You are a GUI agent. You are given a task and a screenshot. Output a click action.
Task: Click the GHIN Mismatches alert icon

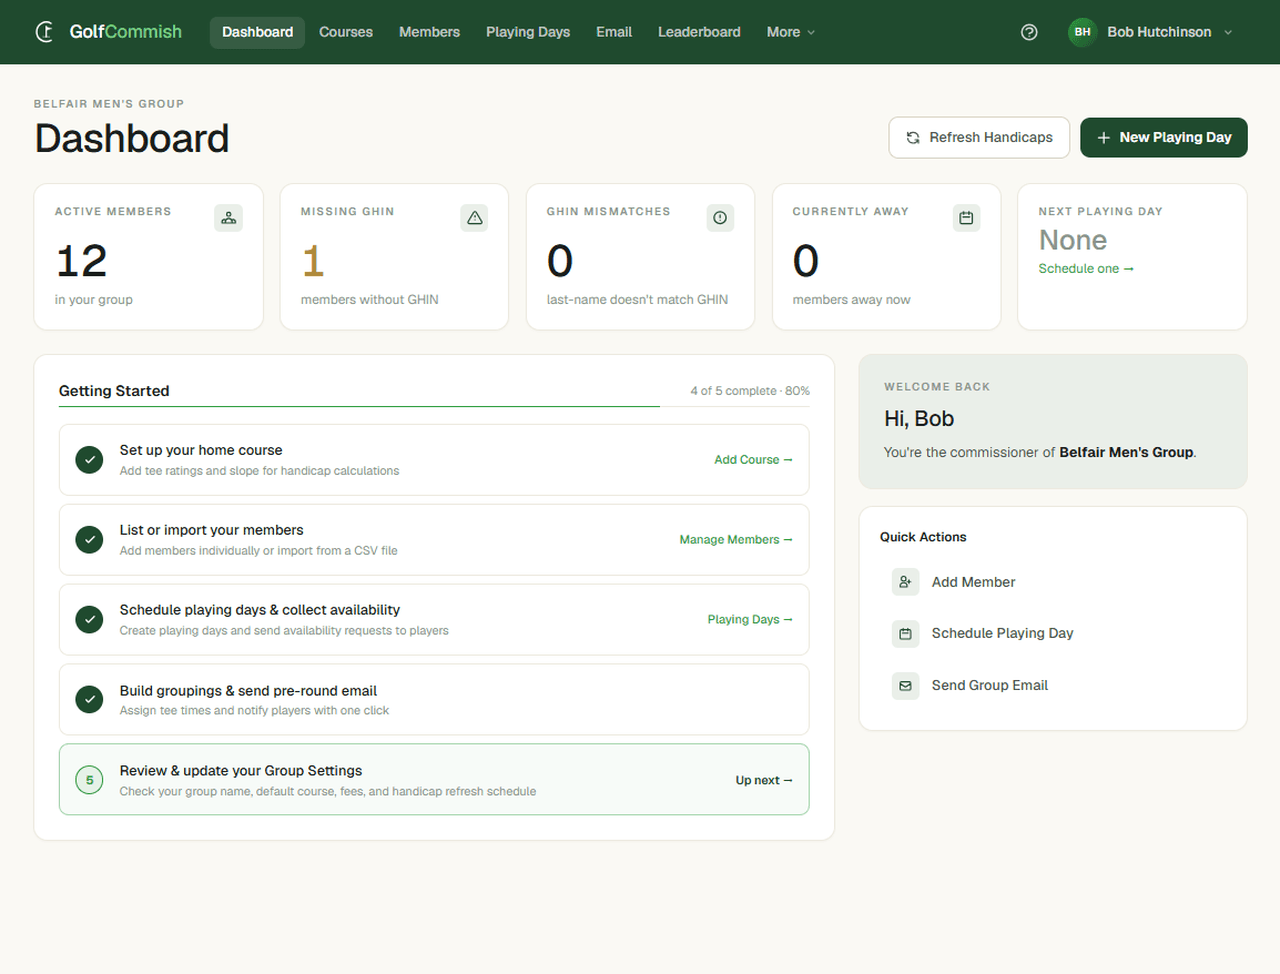(720, 218)
